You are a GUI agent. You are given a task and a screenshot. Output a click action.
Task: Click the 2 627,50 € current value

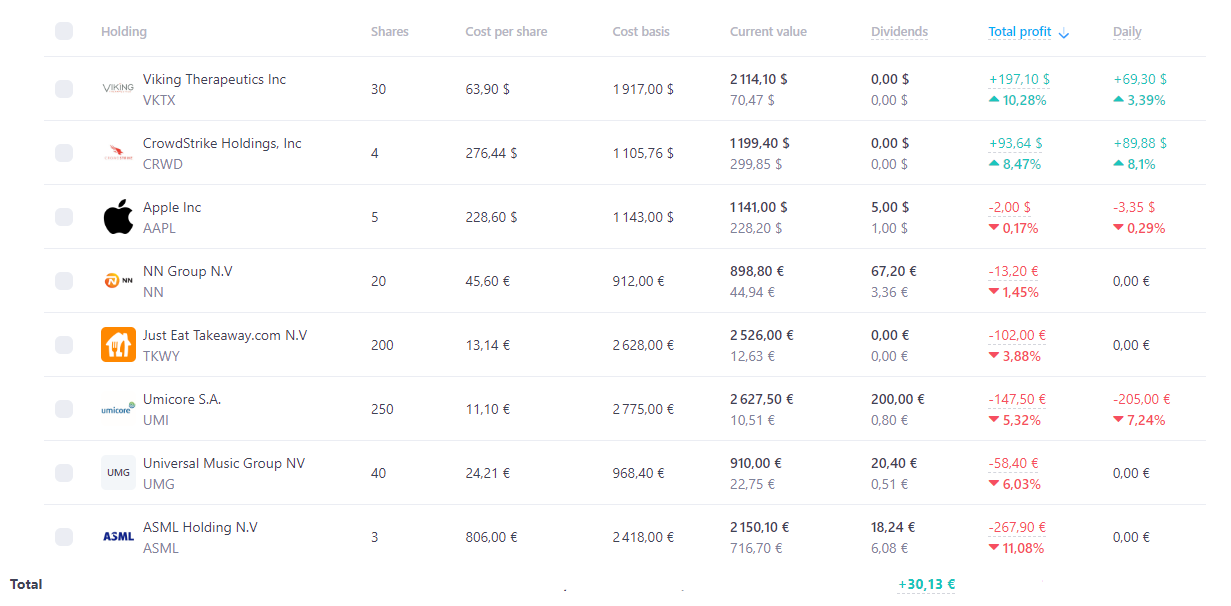click(x=761, y=399)
